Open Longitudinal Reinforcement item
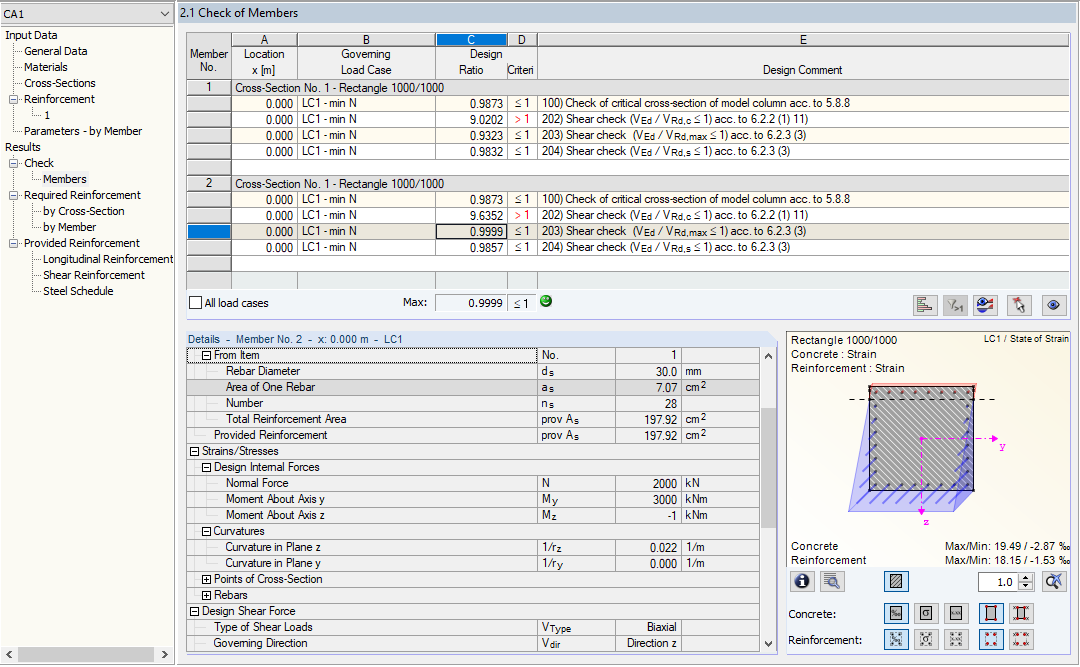1080x667 pixels. (108, 259)
